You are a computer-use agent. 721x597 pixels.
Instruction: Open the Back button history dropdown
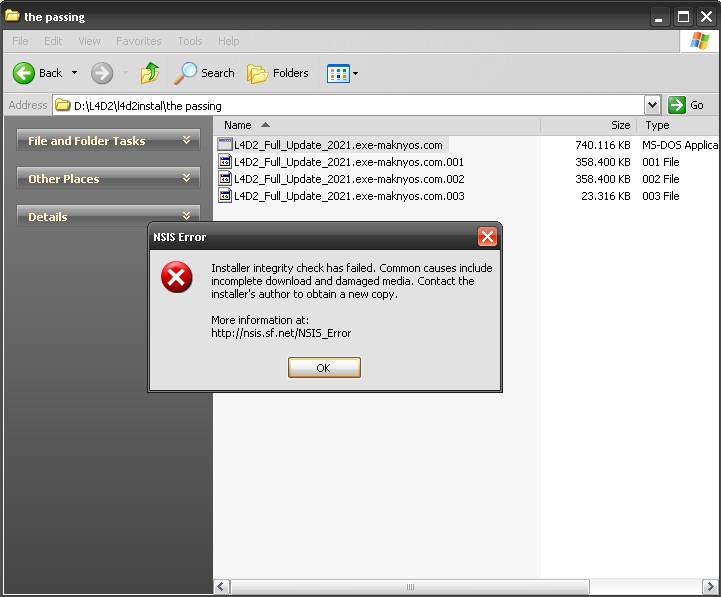pyautogui.click(x=74, y=73)
